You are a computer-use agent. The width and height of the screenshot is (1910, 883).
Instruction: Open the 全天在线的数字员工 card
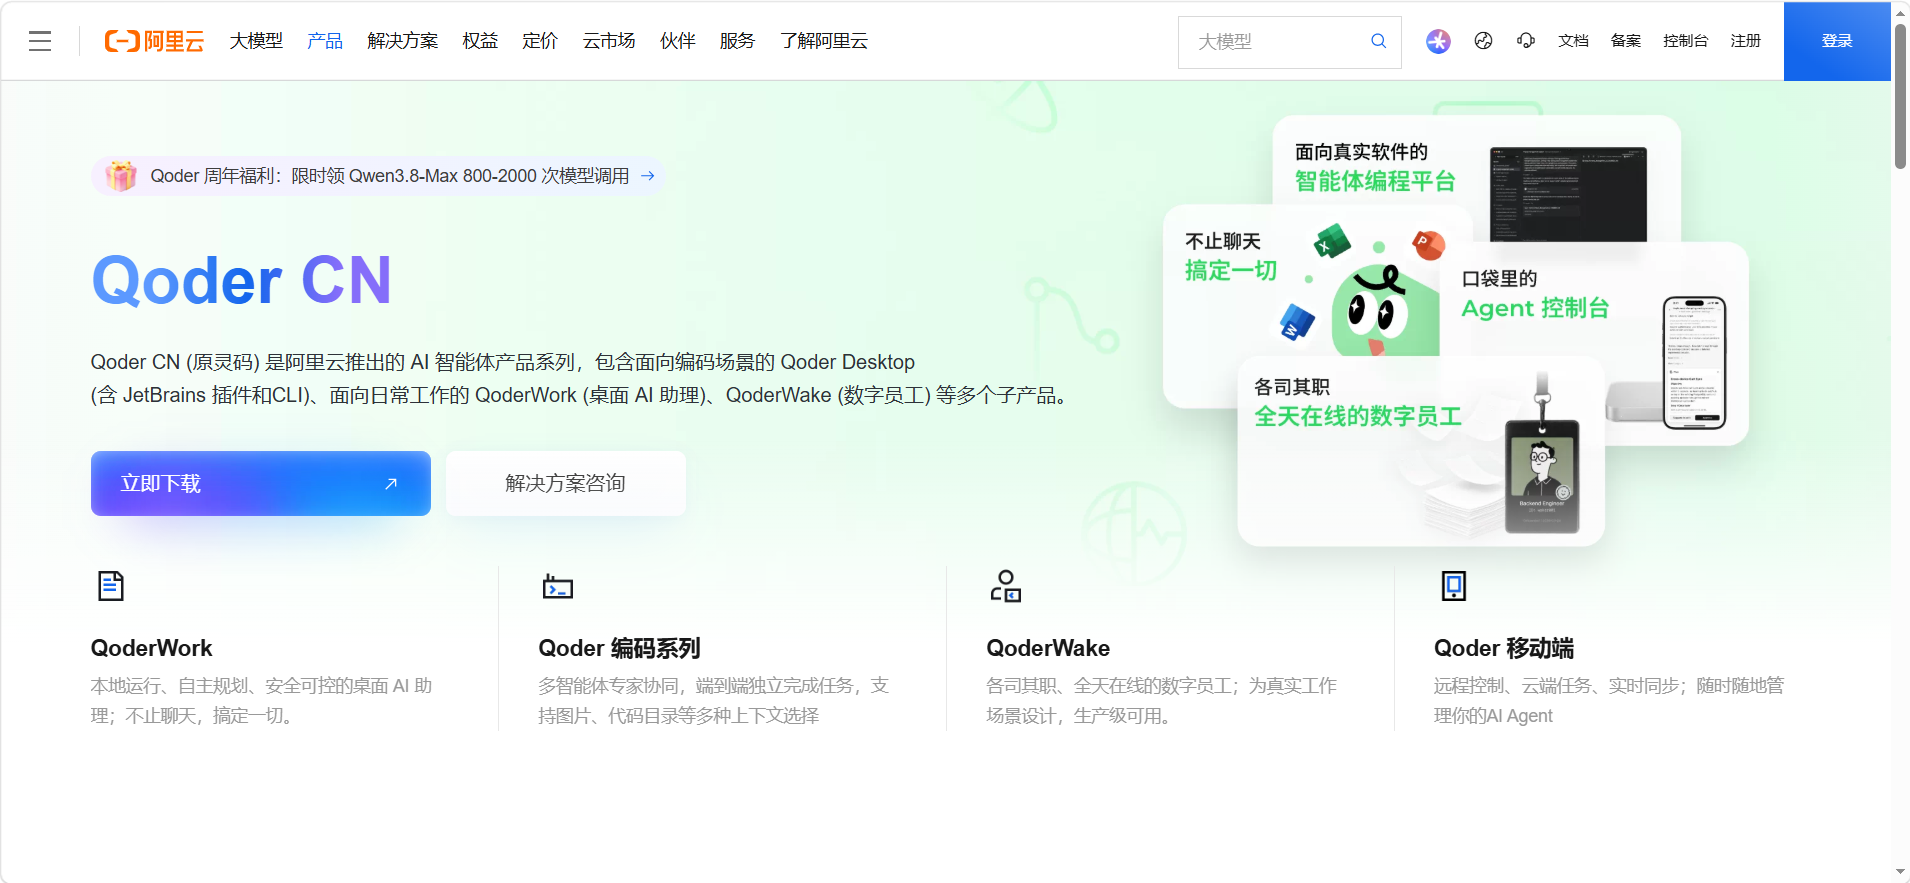(1421, 451)
